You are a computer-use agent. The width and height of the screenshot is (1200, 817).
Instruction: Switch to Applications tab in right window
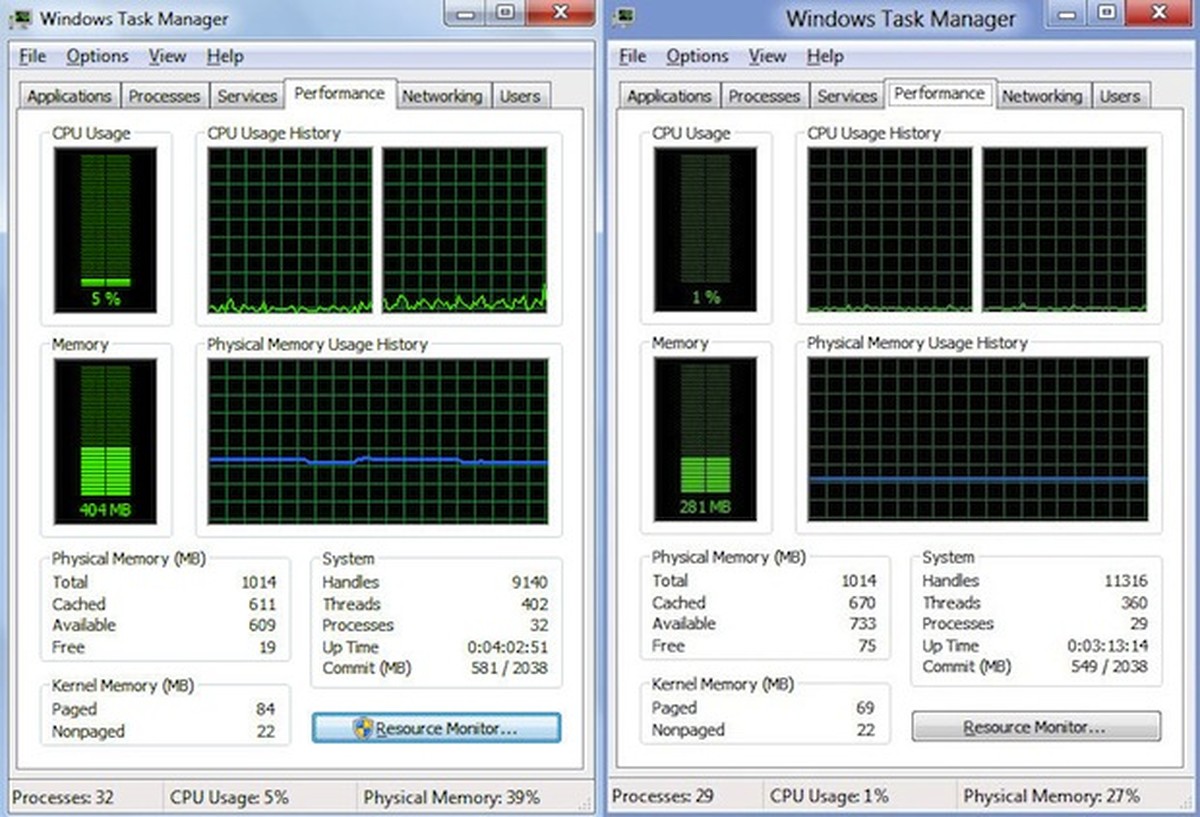click(x=669, y=96)
